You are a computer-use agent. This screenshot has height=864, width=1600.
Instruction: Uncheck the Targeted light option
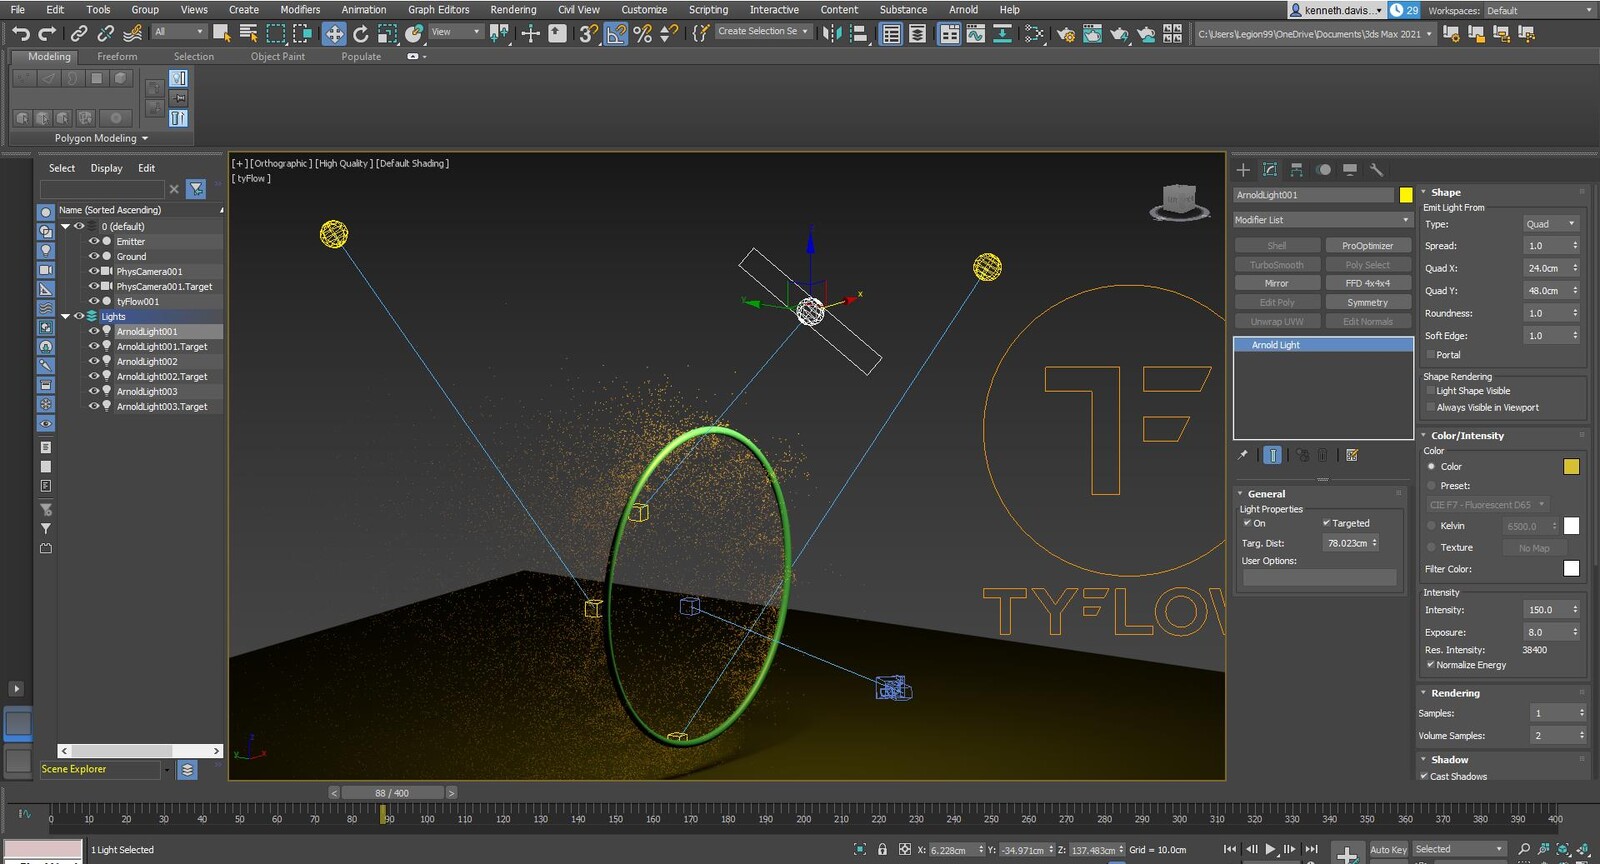tap(1326, 523)
